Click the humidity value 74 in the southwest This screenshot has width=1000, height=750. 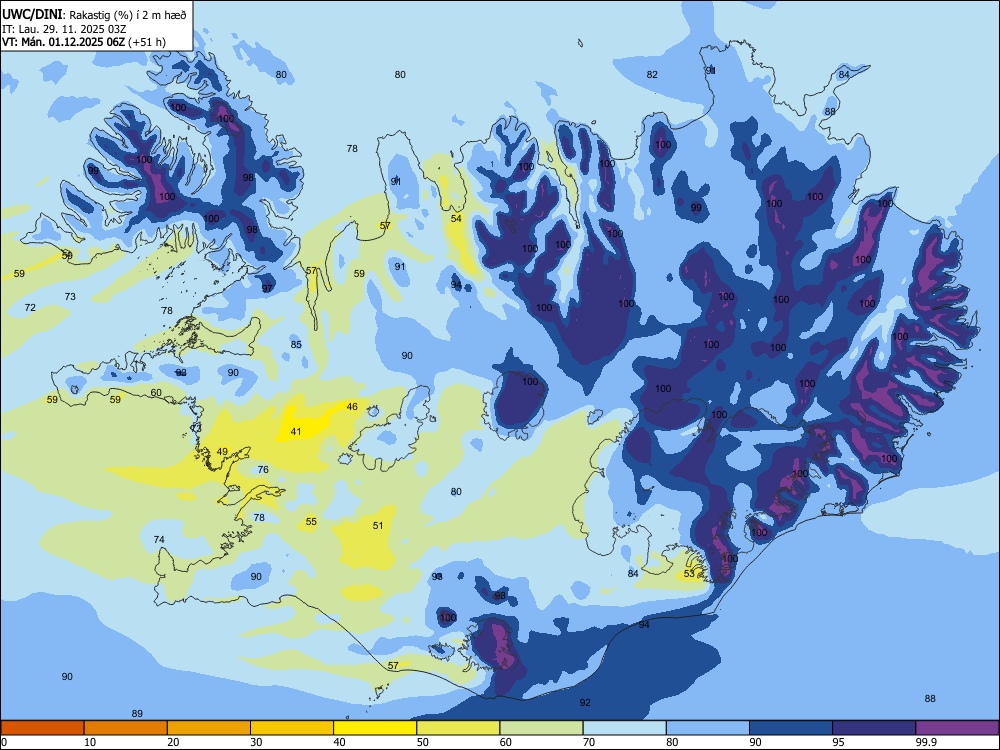[159, 540]
